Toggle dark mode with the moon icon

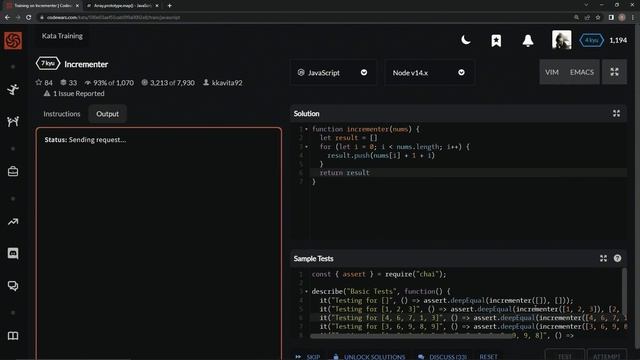pos(466,40)
